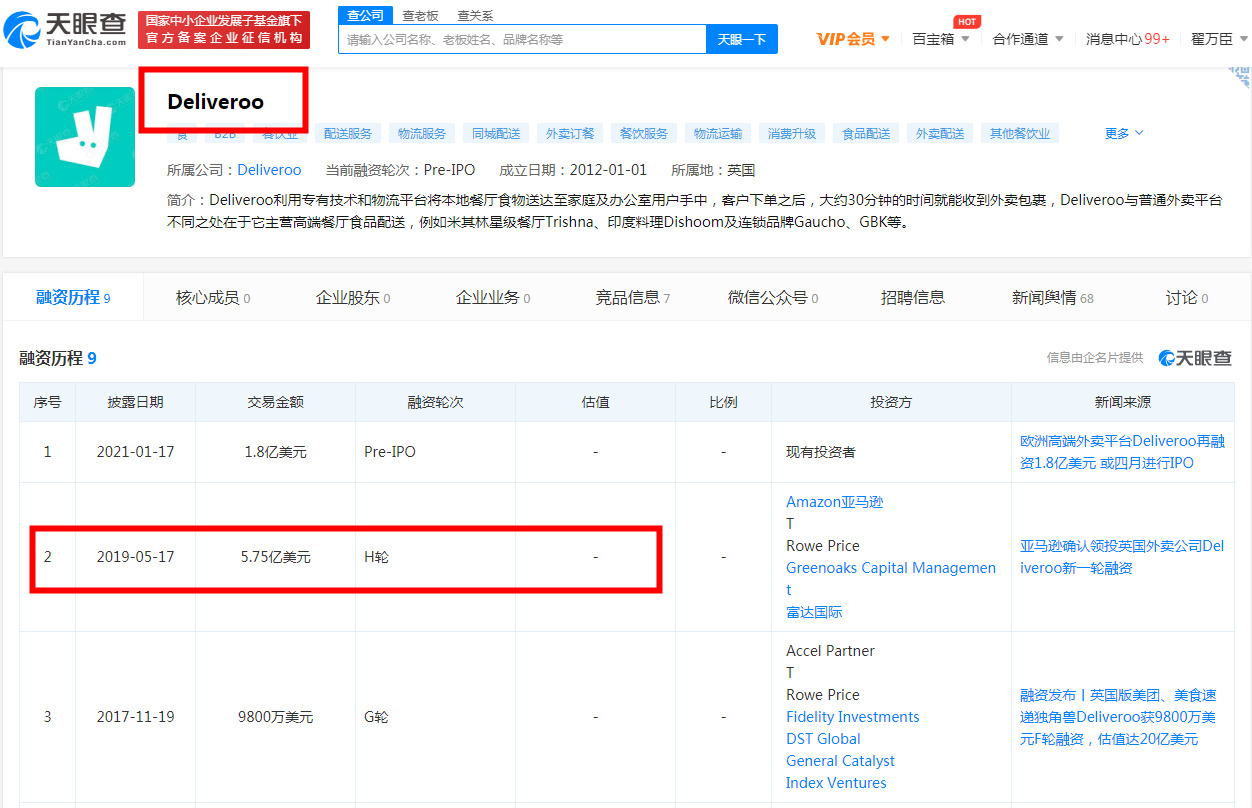This screenshot has height=808, width=1252.
Task: Switch to the 企业业务 tab
Action: coord(493,297)
